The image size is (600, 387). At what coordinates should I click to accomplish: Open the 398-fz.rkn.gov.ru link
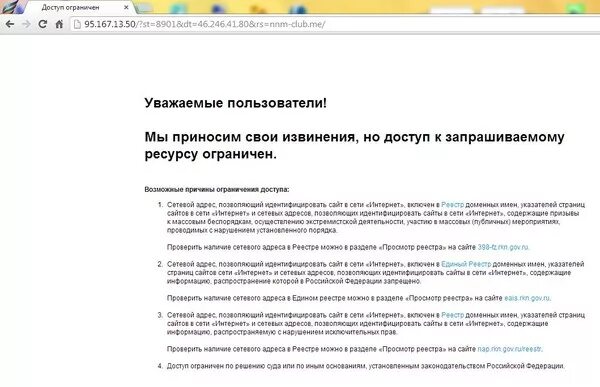pos(503,247)
